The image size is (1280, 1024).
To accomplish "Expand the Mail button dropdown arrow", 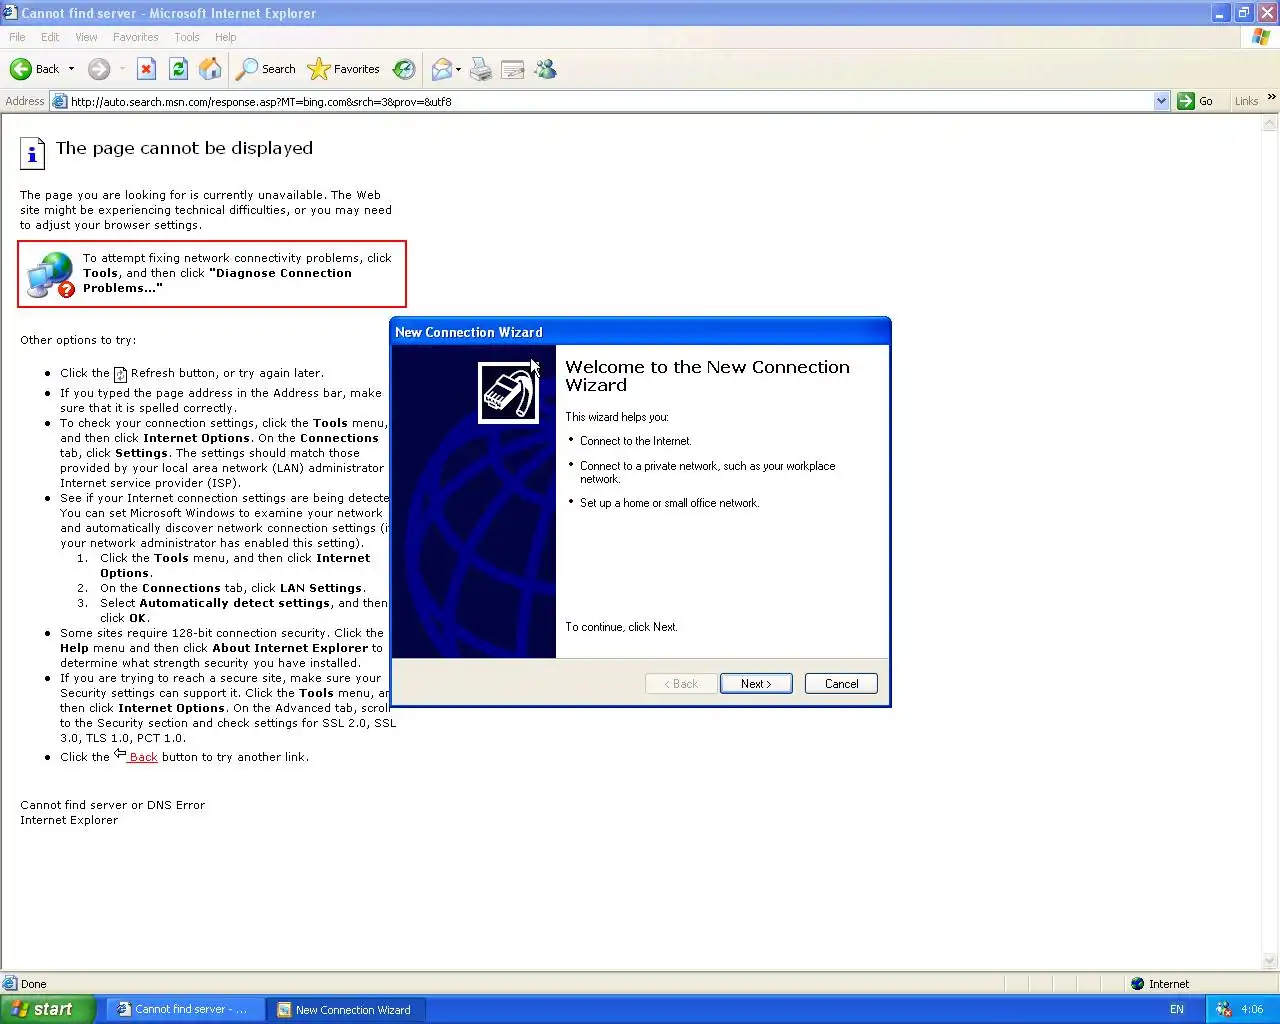I will point(458,69).
